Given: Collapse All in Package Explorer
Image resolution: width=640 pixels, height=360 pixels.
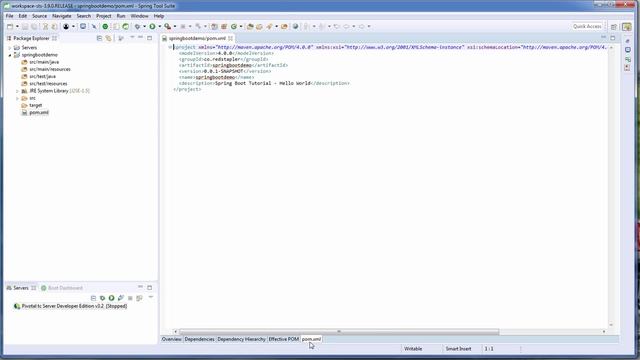Looking at the screenshot, I should coord(99,38).
